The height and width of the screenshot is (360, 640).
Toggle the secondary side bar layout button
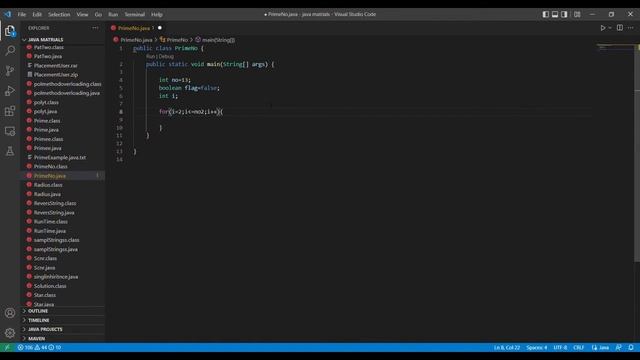(564, 14)
